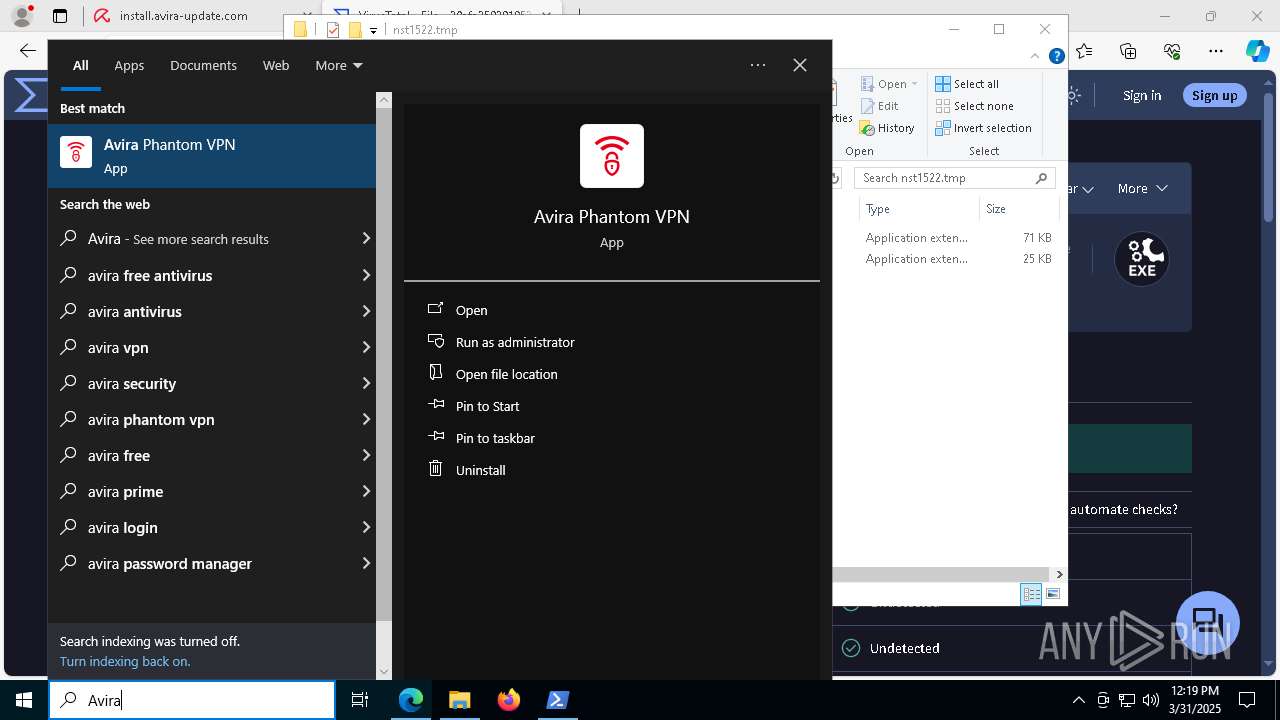This screenshot has width=1280, height=720.
Task: Show hidden system tray icons
Action: click(1078, 700)
